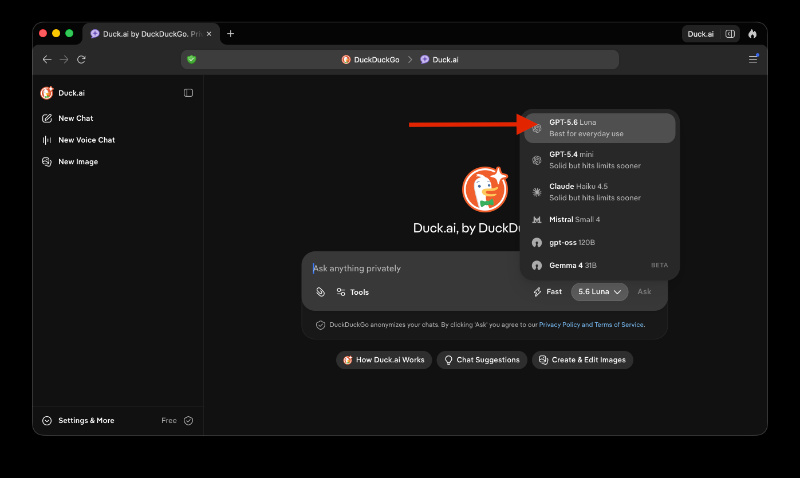Click the browser forward arrow
This screenshot has height=478, width=800.
(x=64, y=60)
